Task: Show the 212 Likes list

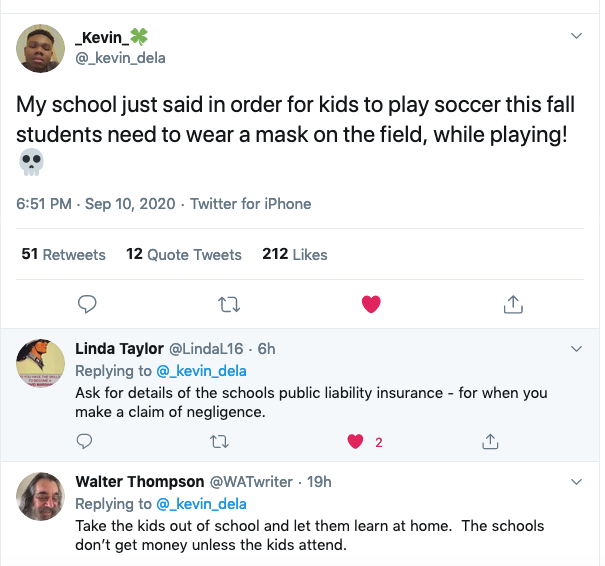Action: 295,255
